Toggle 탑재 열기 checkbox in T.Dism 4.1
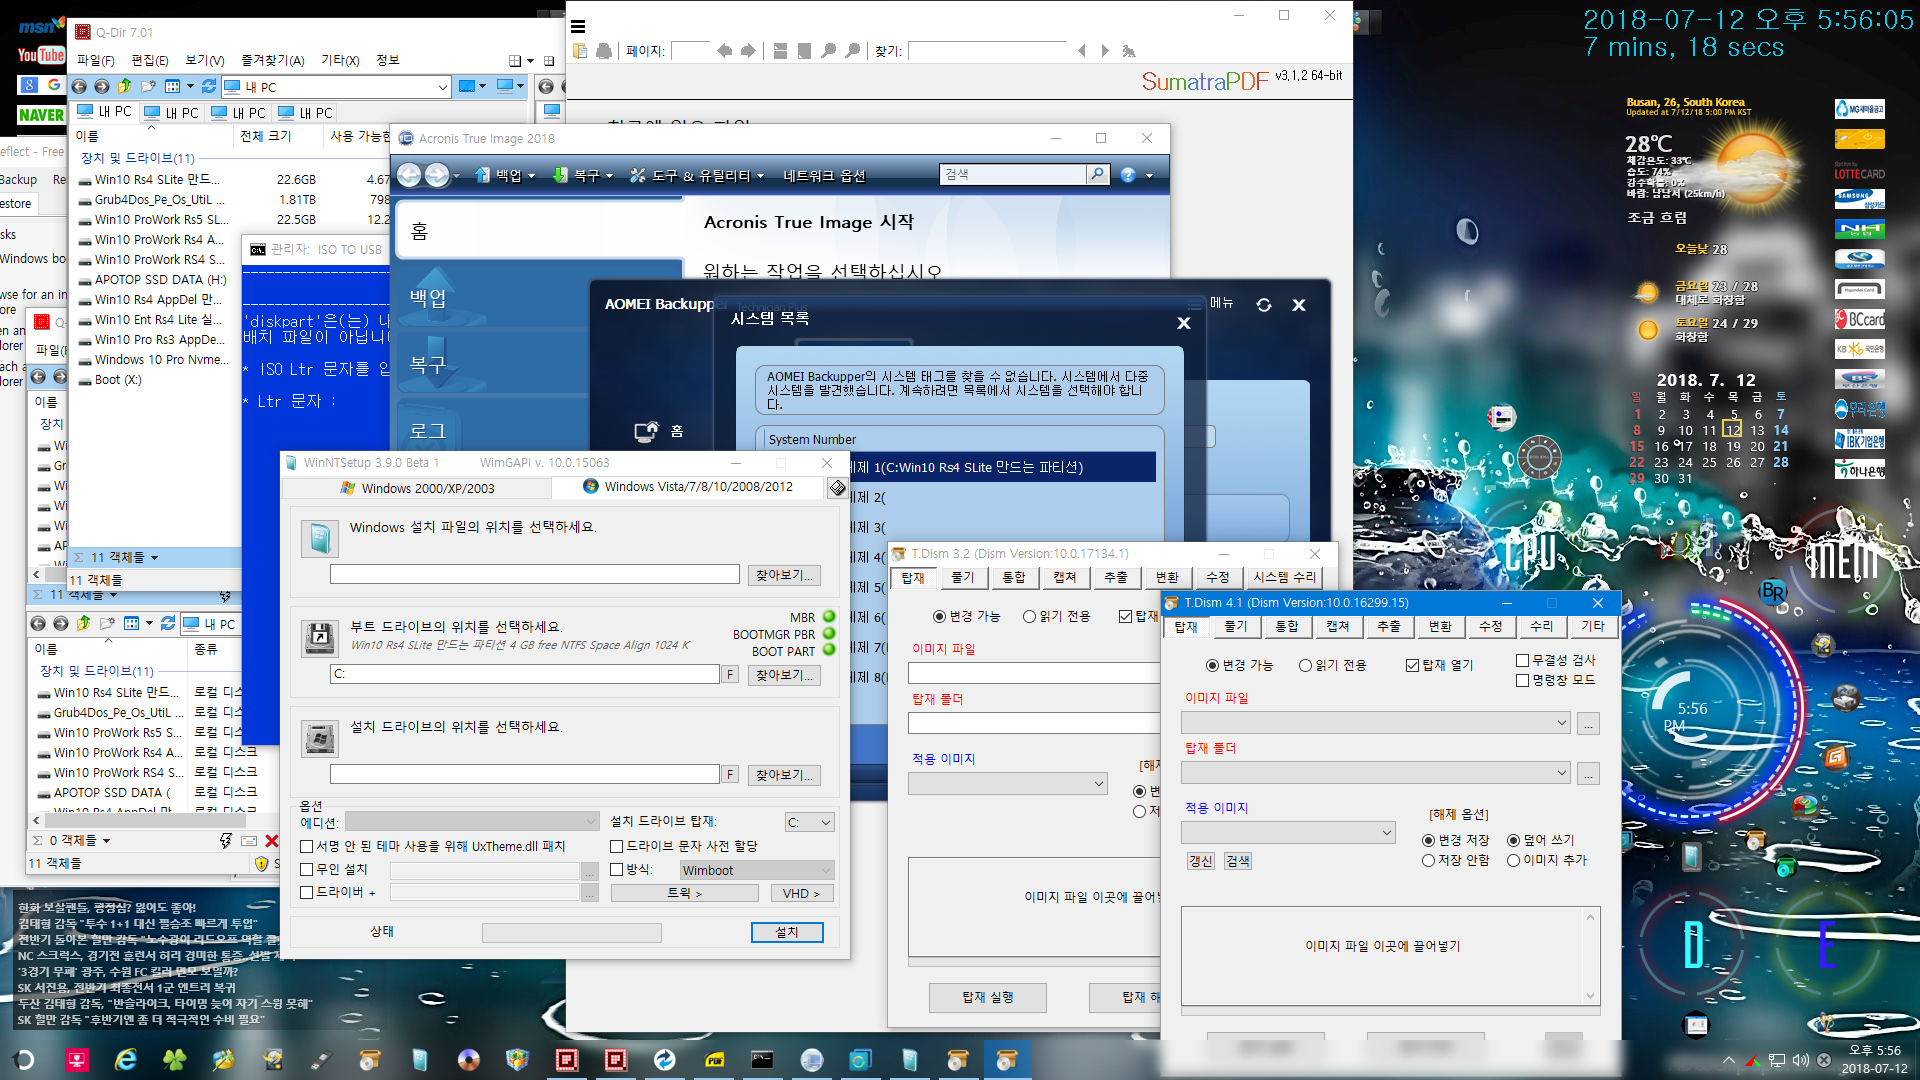Screen dimensions: 1920x1080 click(1413, 665)
